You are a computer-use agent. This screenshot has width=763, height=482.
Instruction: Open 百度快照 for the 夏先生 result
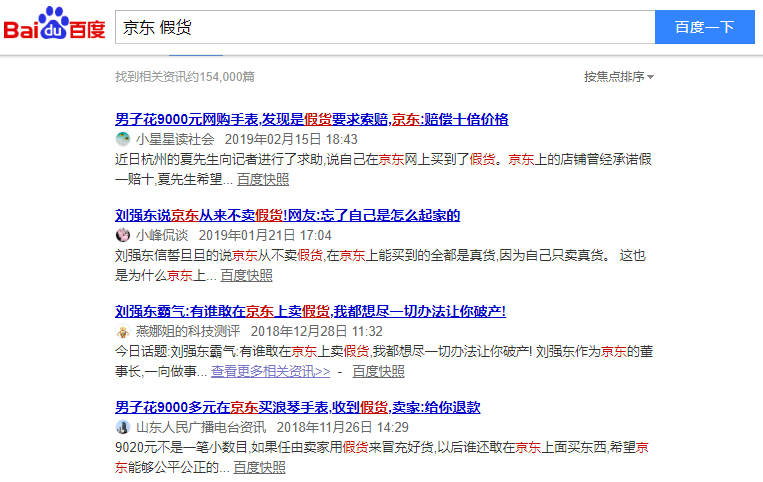(x=263, y=179)
